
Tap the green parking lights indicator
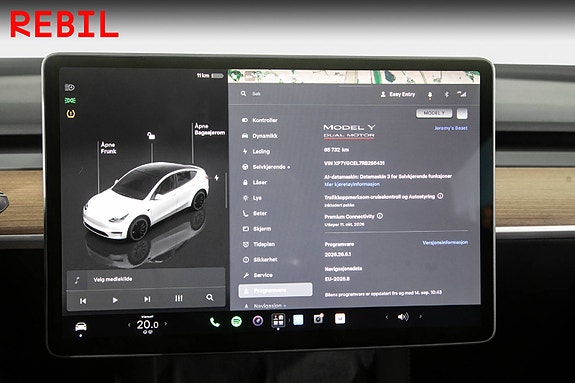pos(70,100)
